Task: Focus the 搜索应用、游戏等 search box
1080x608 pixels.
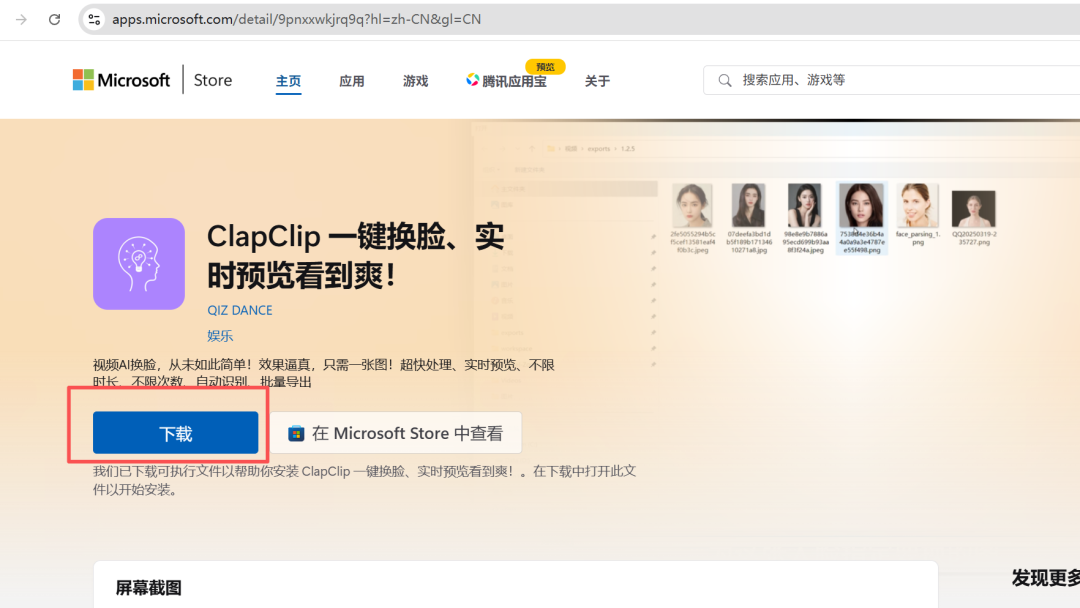Action: tap(891, 80)
